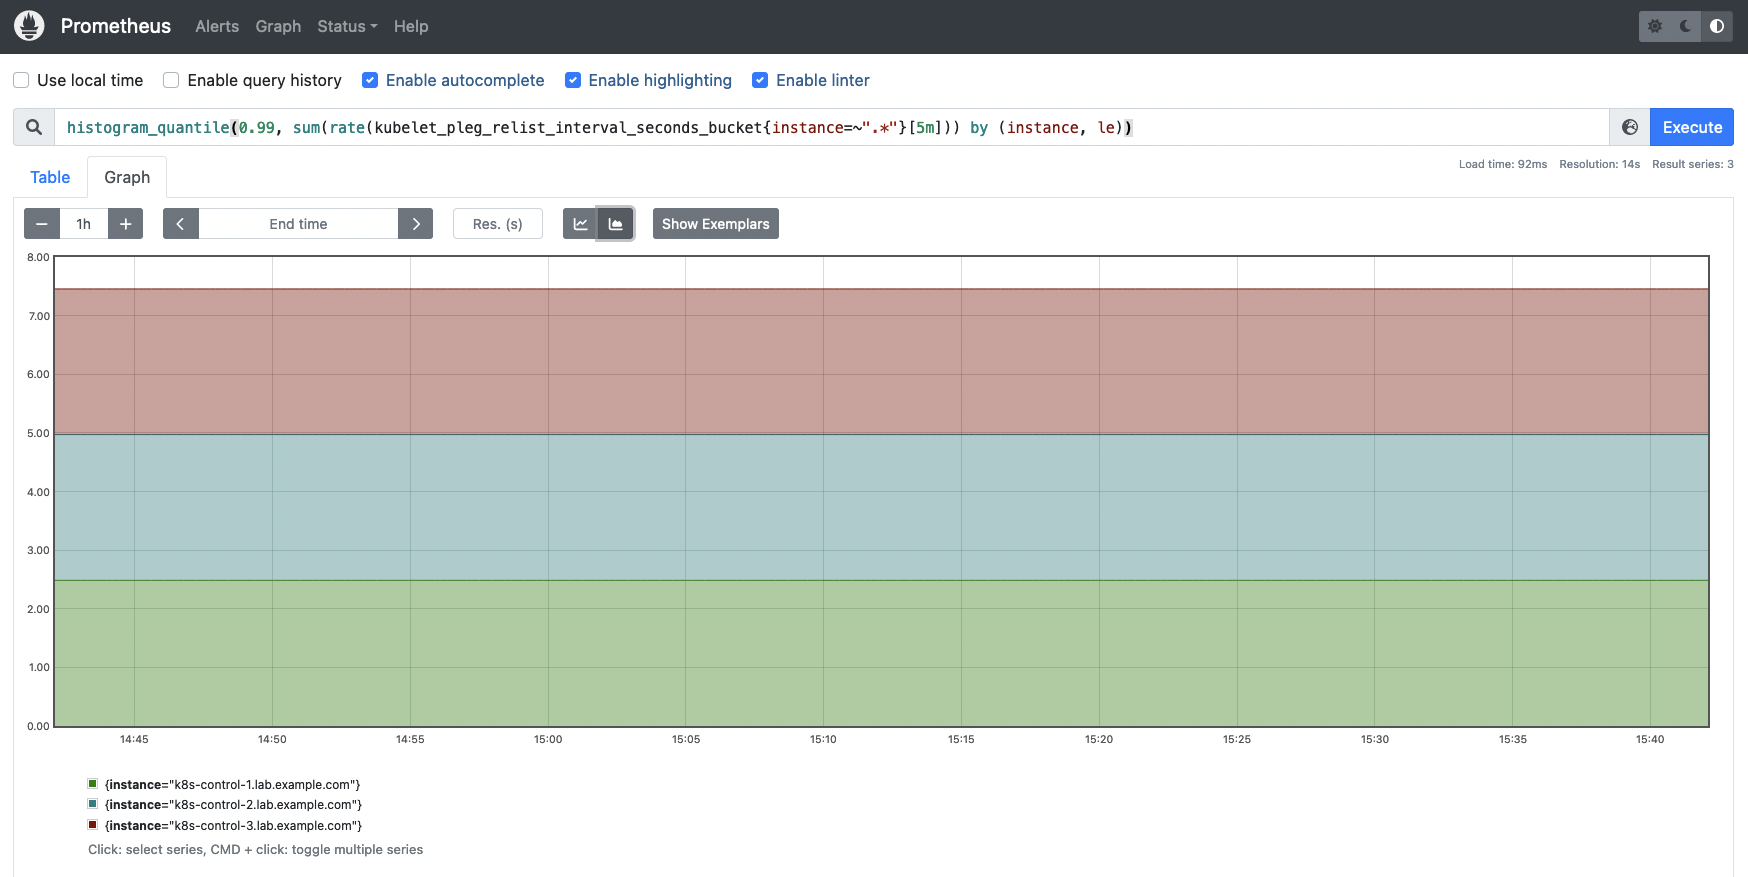
Task: Enable query history checkbox
Action: tap(171, 80)
